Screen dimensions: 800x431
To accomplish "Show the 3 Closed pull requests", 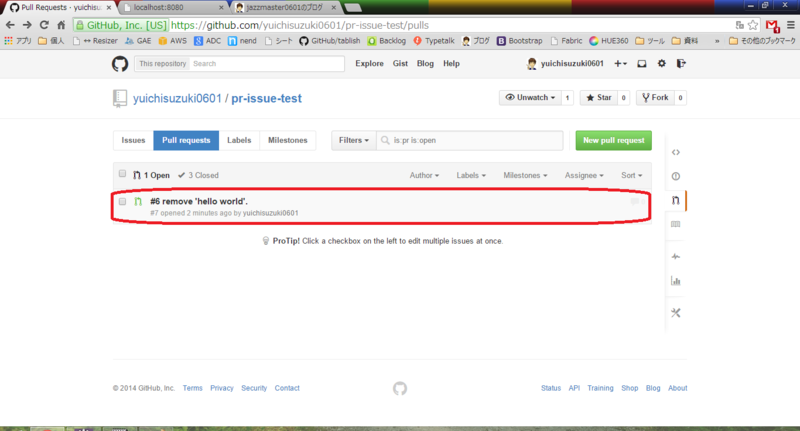I will tap(198, 175).
